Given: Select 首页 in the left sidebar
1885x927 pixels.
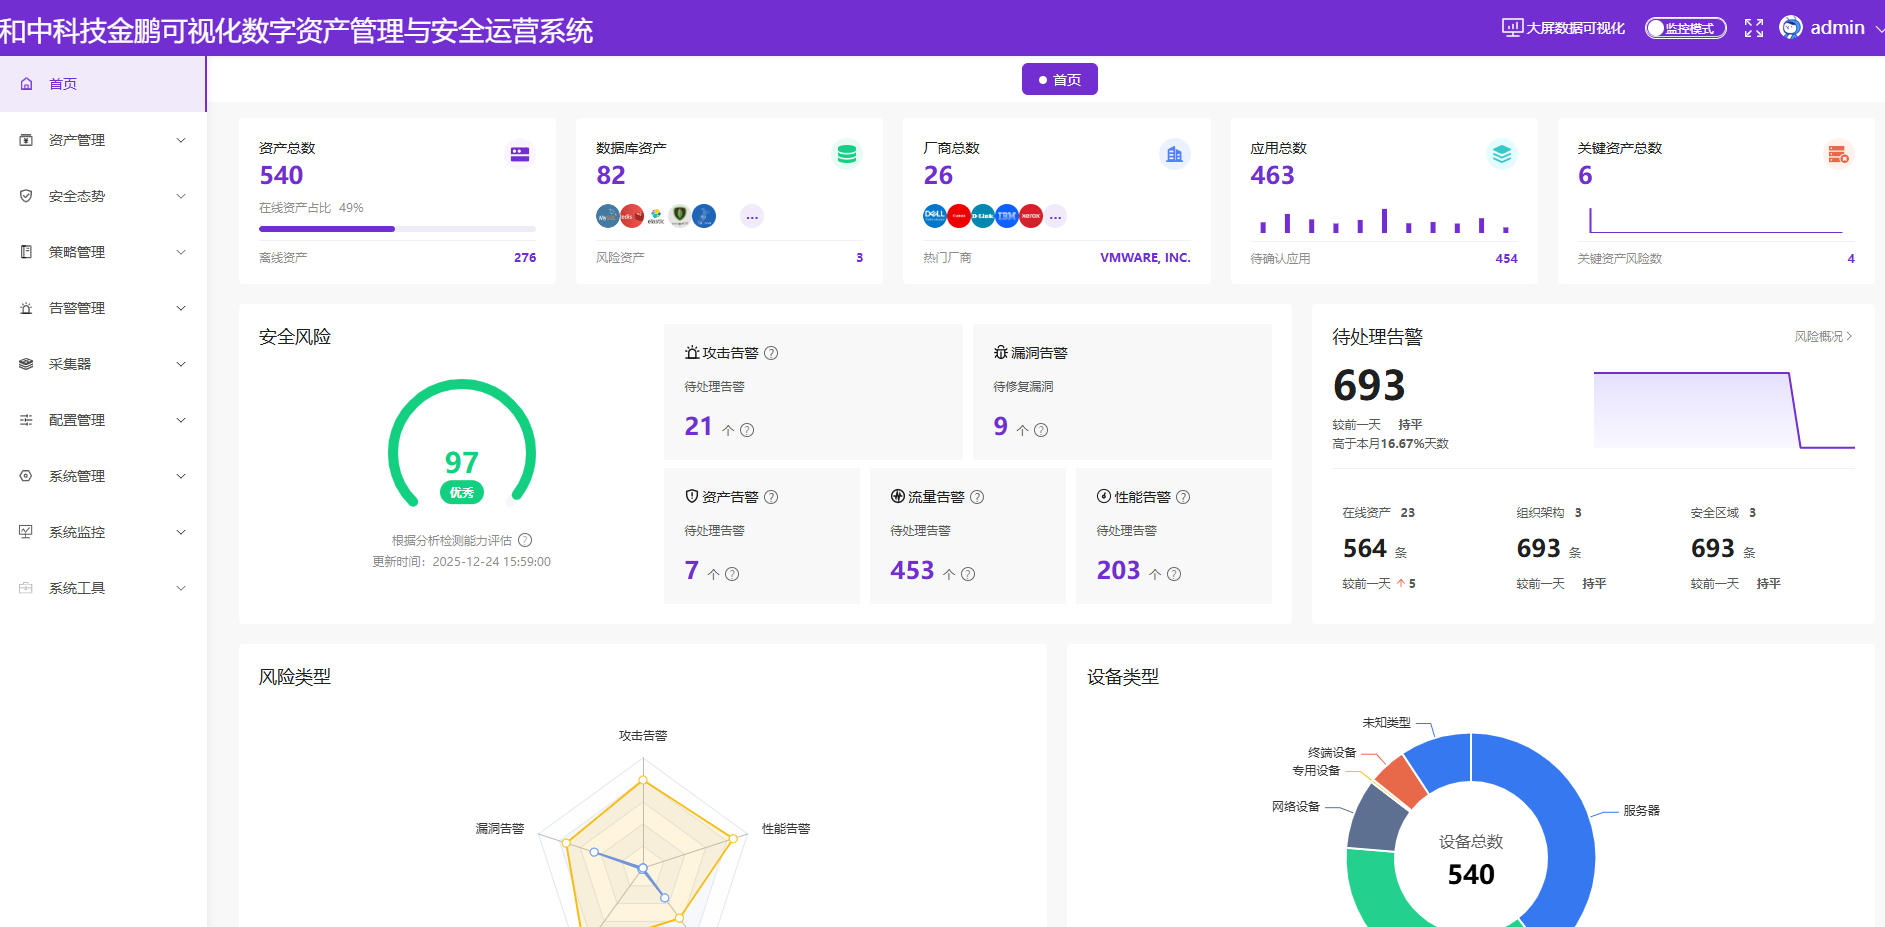Looking at the screenshot, I should [x=63, y=84].
